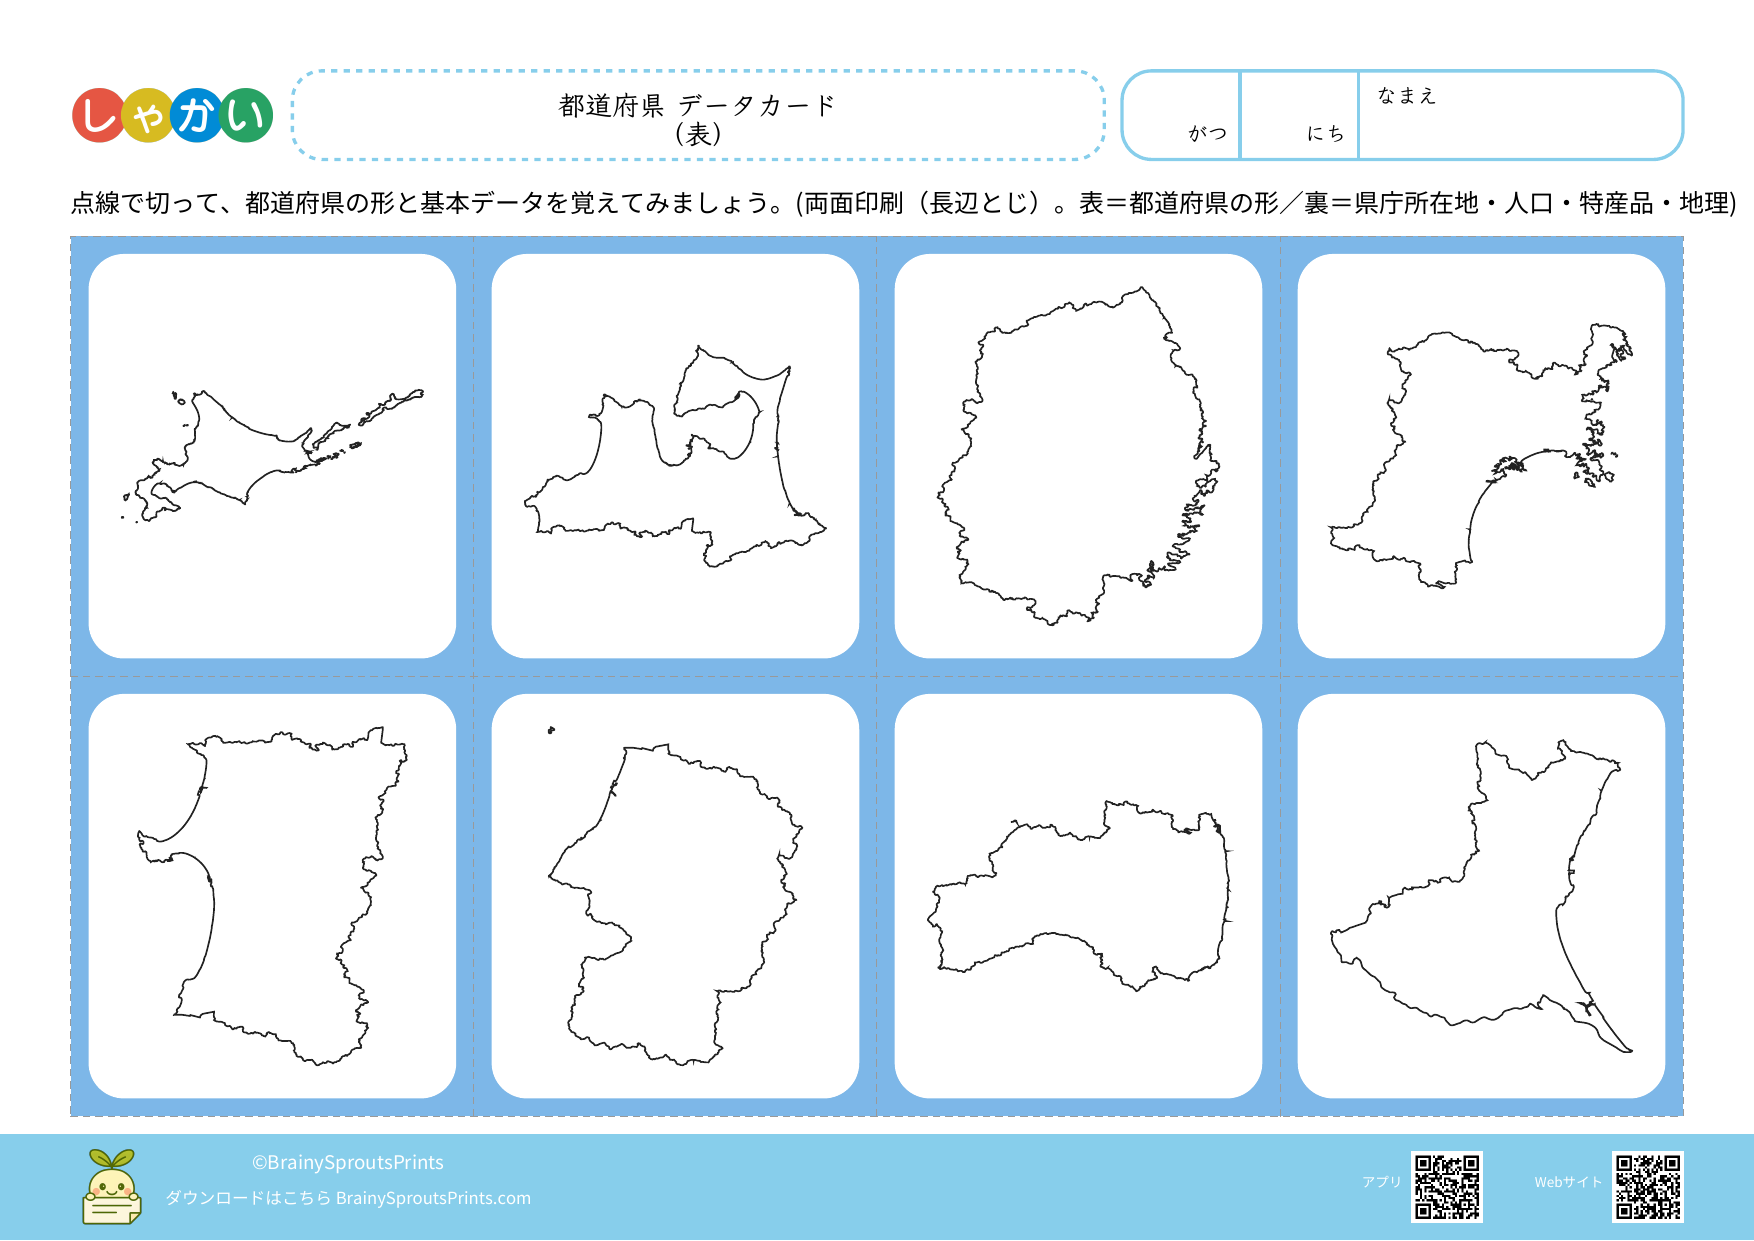This screenshot has height=1241, width=1754.
Task: Click the アプリ QR code
Action: click(x=1446, y=1187)
